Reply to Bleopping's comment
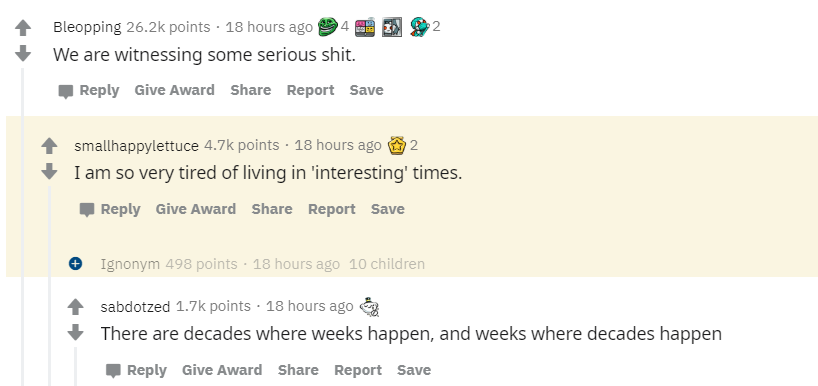Screen dimensions: 818x386 [x=89, y=91]
